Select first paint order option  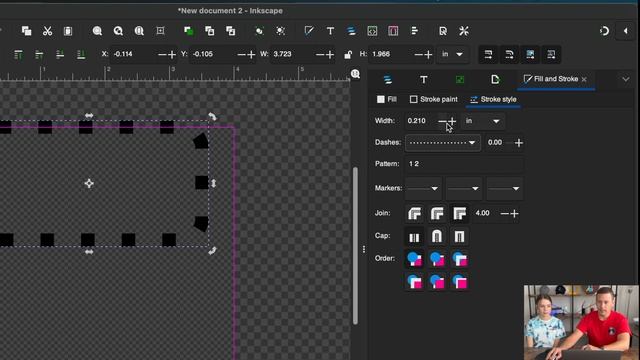pyautogui.click(x=415, y=259)
